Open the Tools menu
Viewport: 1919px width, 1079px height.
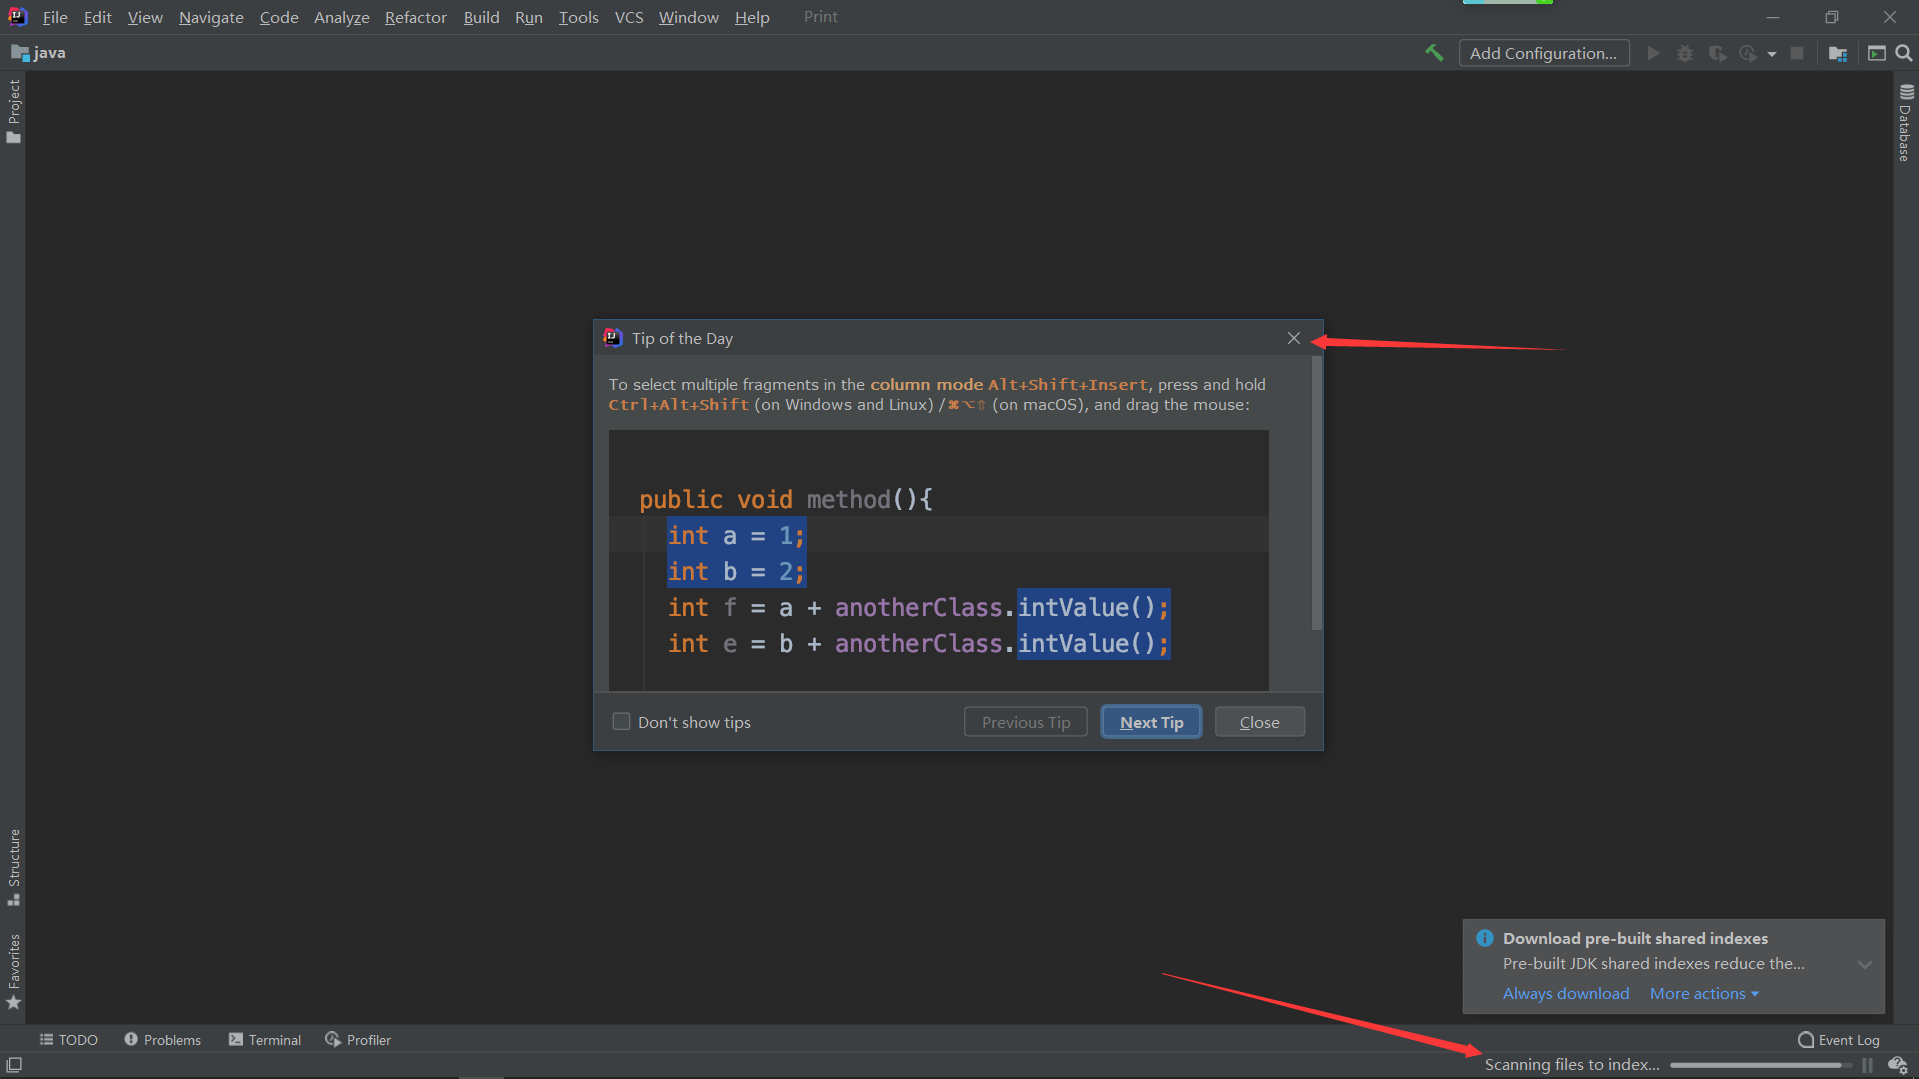pos(578,17)
